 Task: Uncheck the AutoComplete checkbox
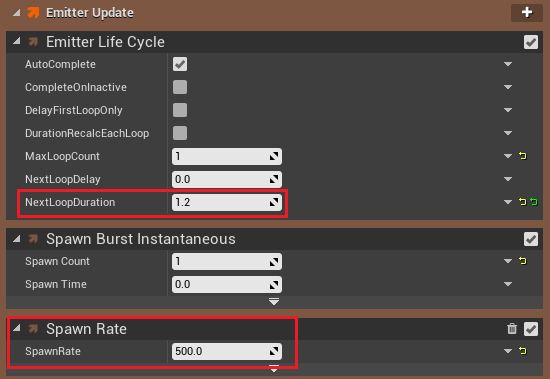(x=180, y=64)
